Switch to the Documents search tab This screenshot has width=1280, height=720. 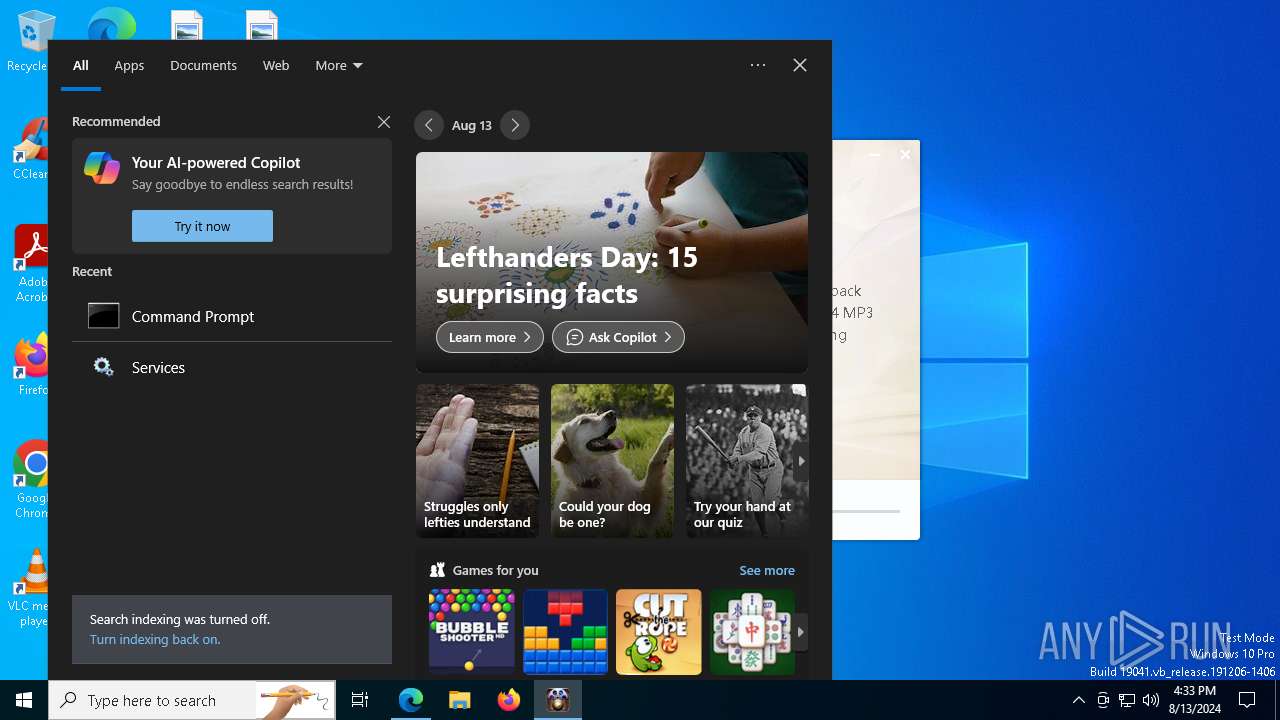(x=203, y=65)
